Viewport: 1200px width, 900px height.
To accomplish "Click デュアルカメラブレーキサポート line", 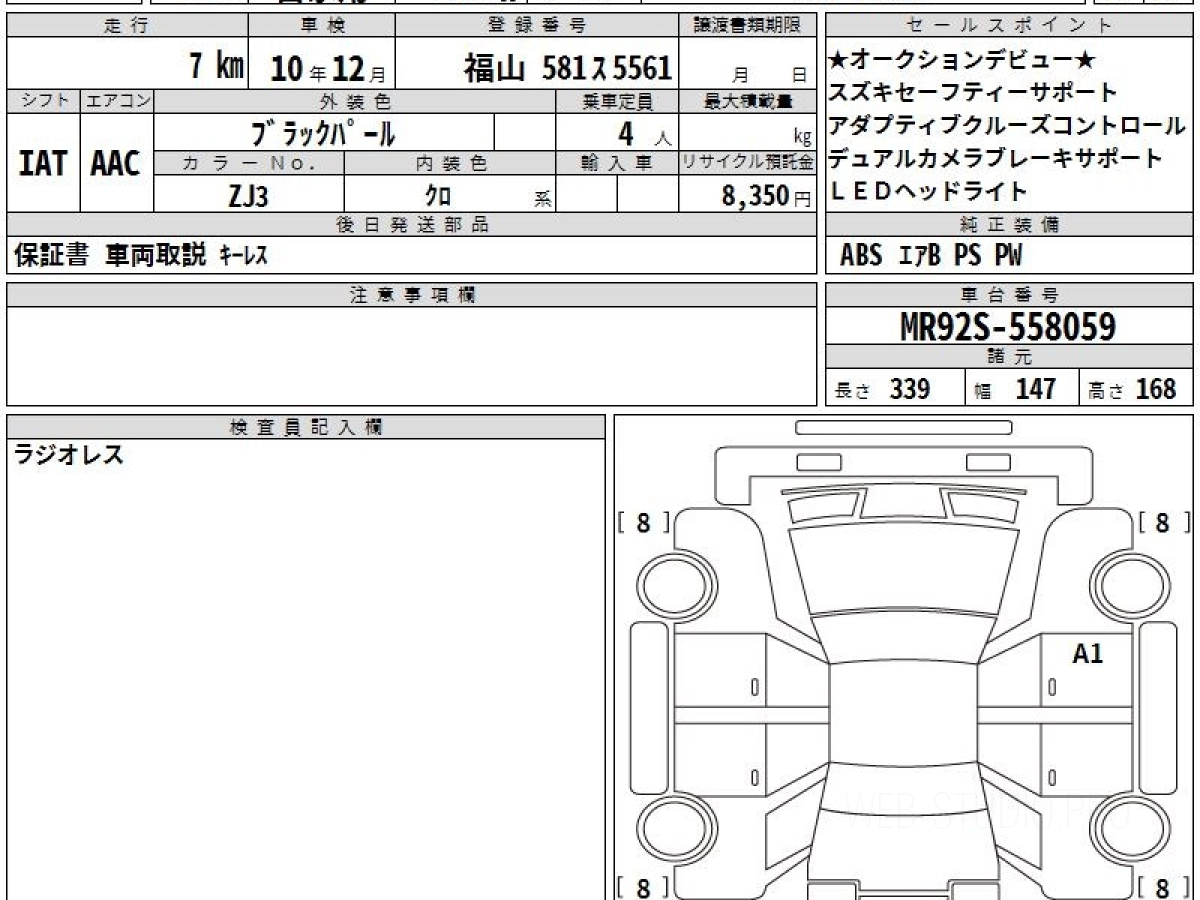I will pos(996,159).
